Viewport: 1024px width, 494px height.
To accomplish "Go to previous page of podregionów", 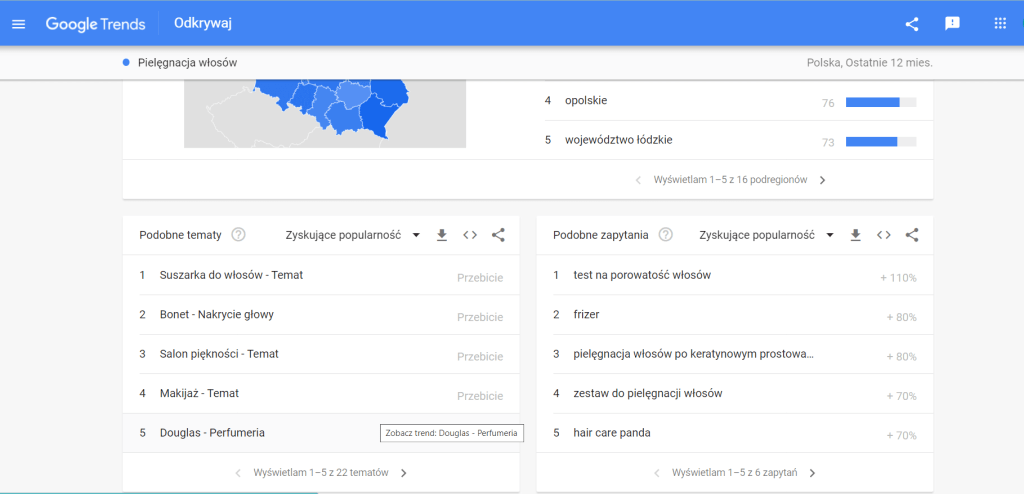I will pyautogui.click(x=638, y=180).
